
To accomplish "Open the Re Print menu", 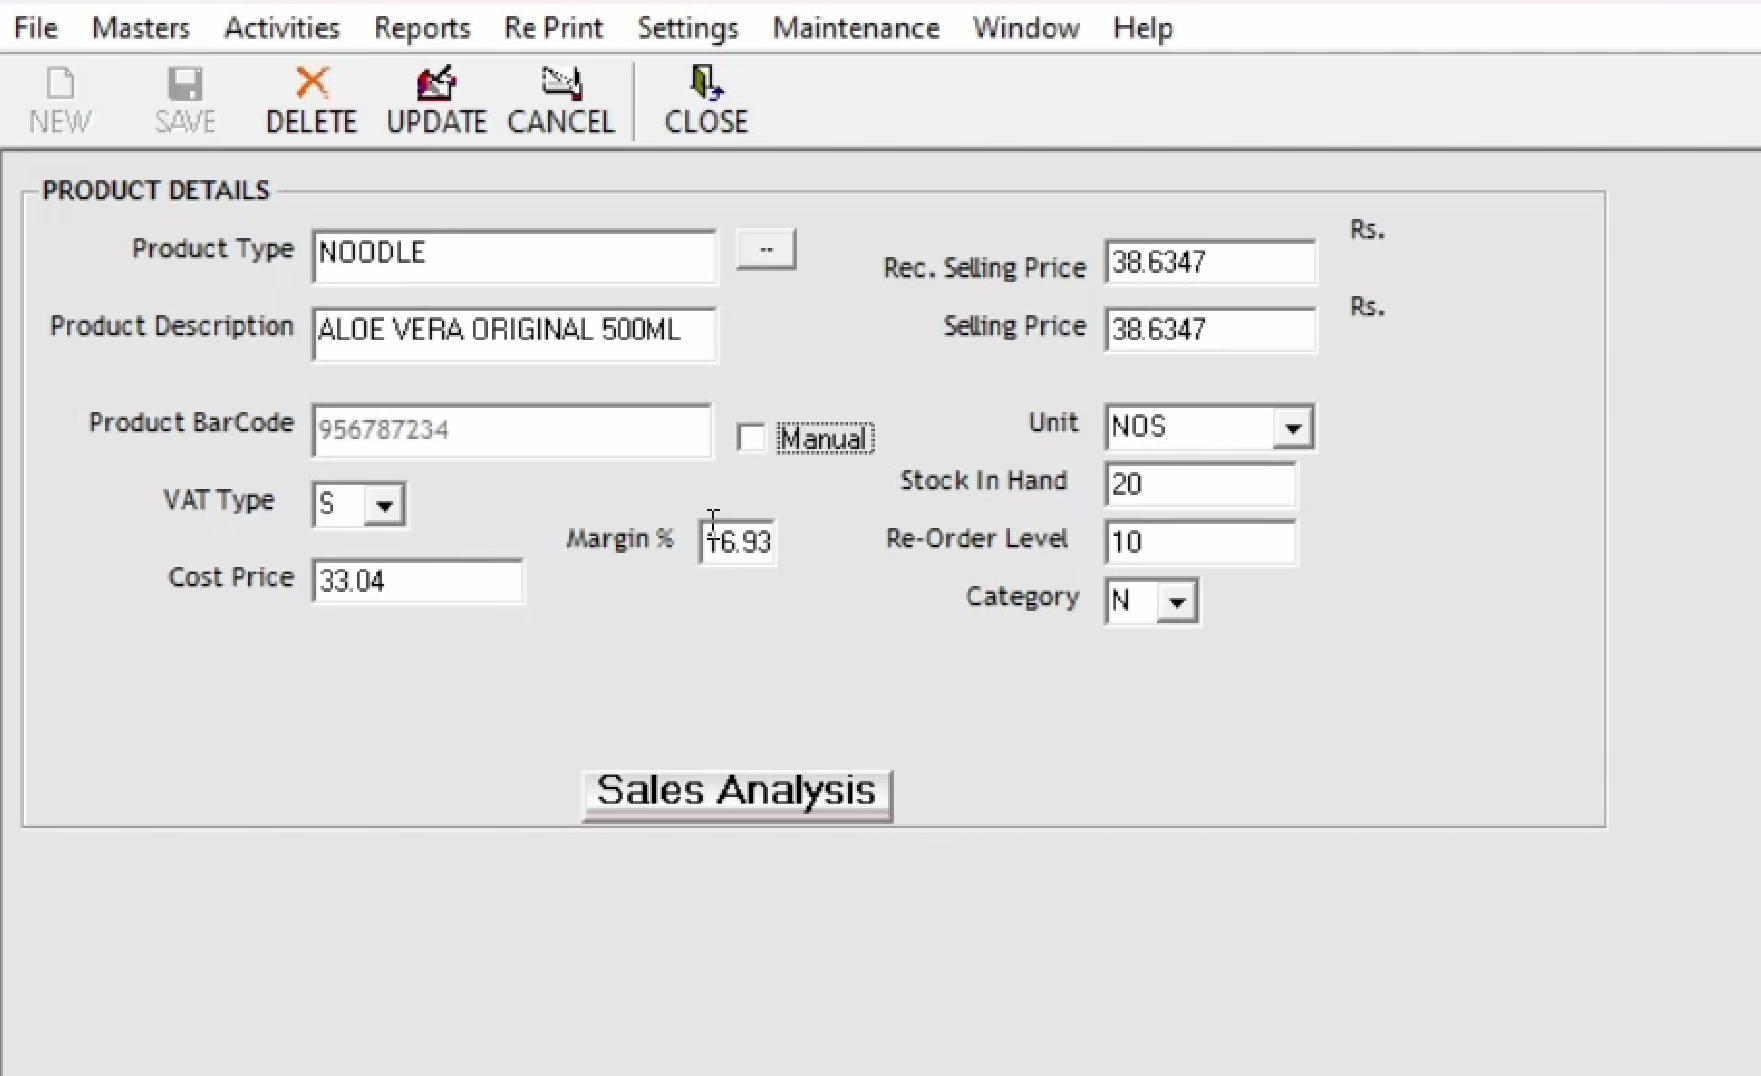I will click(x=554, y=28).
